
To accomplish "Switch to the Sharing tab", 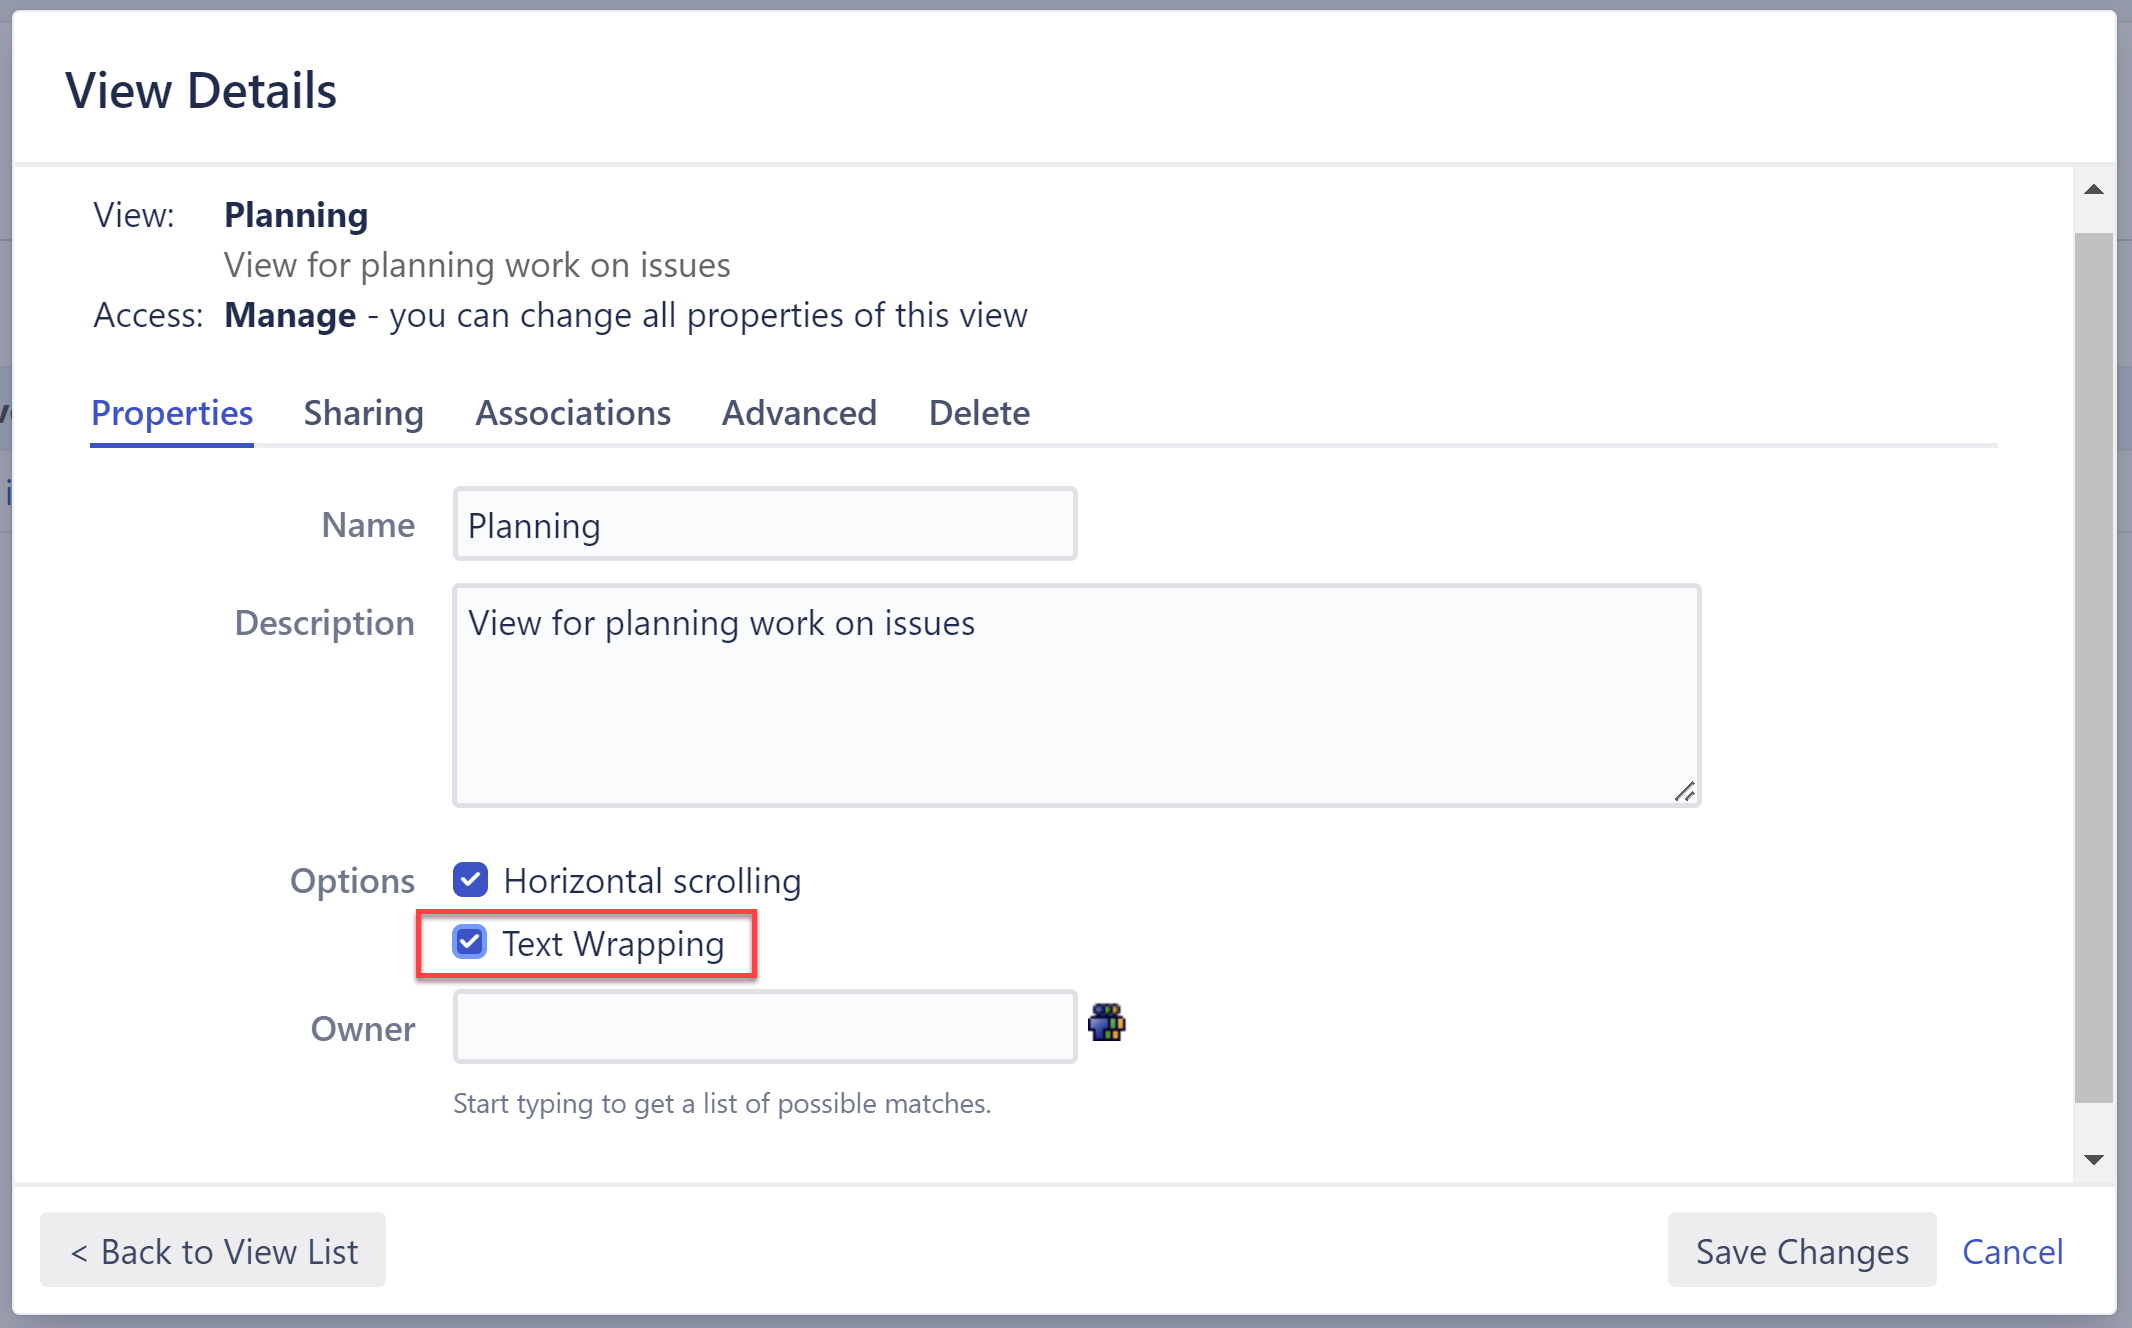I will coord(362,413).
